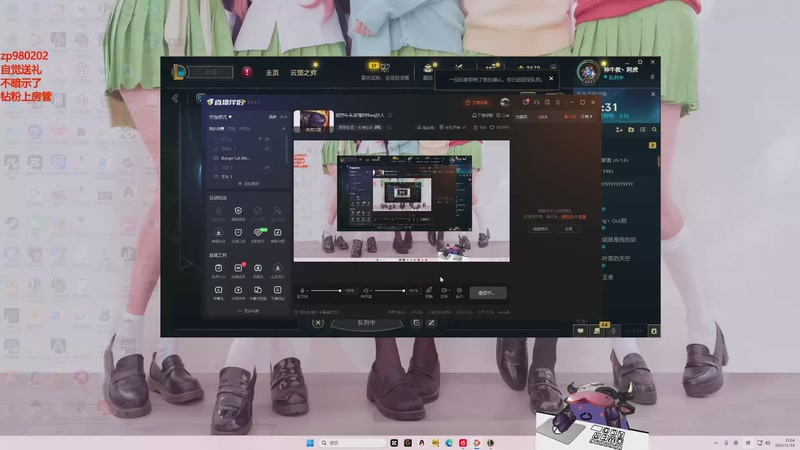The width and height of the screenshot is (800, 450).
Task: Open the Windows Start button
Action: click(x=310, y=443)
